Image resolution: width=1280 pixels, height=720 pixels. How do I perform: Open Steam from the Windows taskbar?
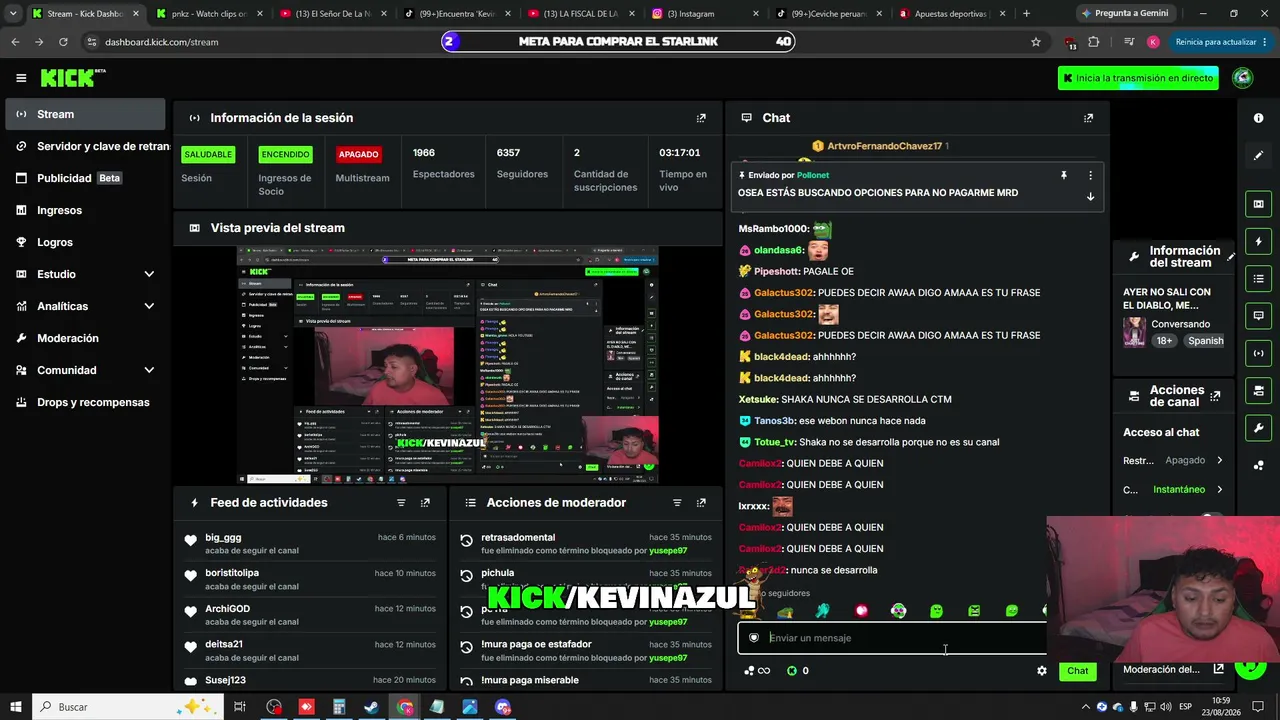click(371, 707)
